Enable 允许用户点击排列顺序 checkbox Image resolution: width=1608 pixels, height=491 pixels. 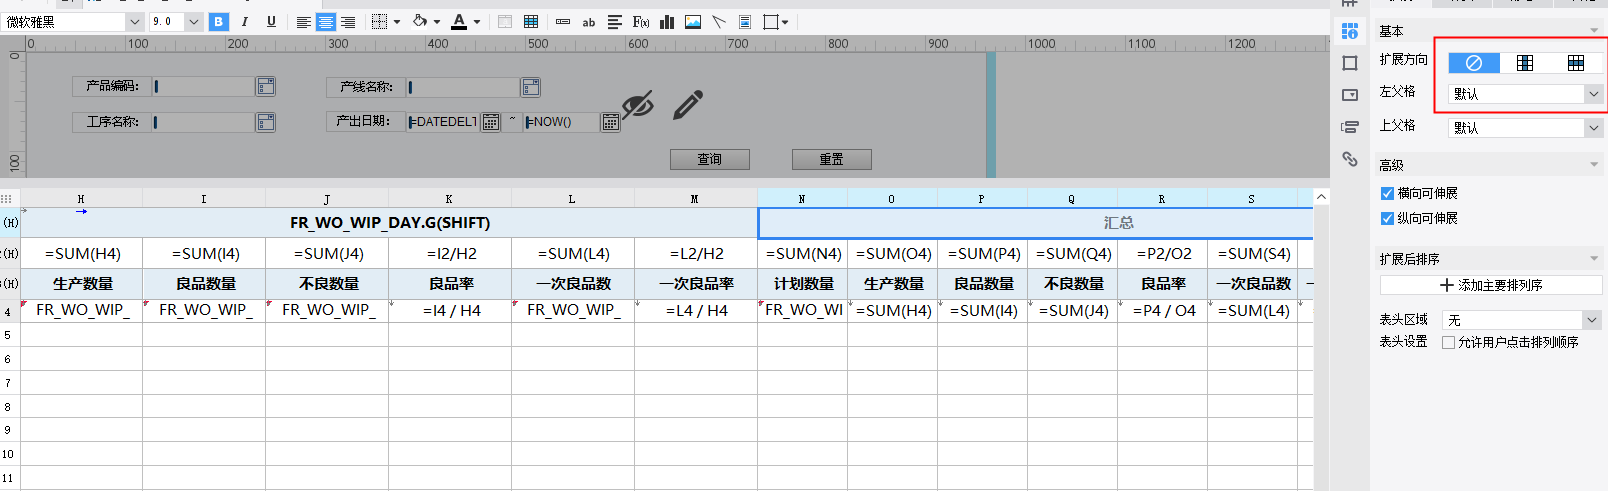click(1448, 342)
